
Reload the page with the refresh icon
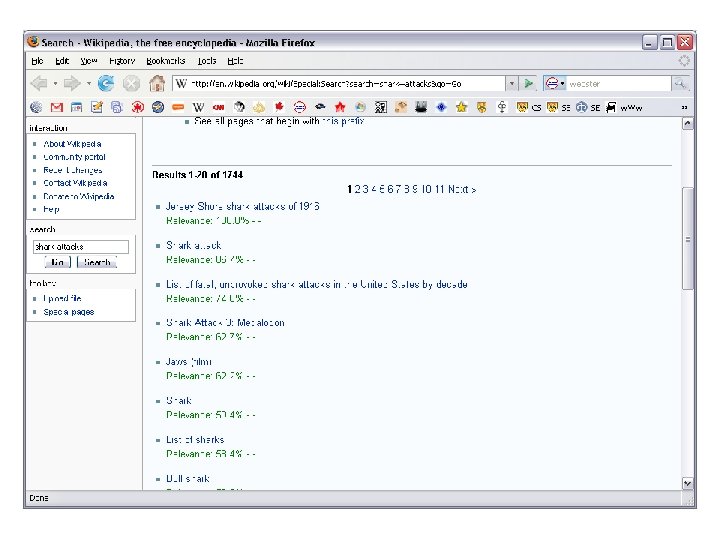(x=106, y=83)
